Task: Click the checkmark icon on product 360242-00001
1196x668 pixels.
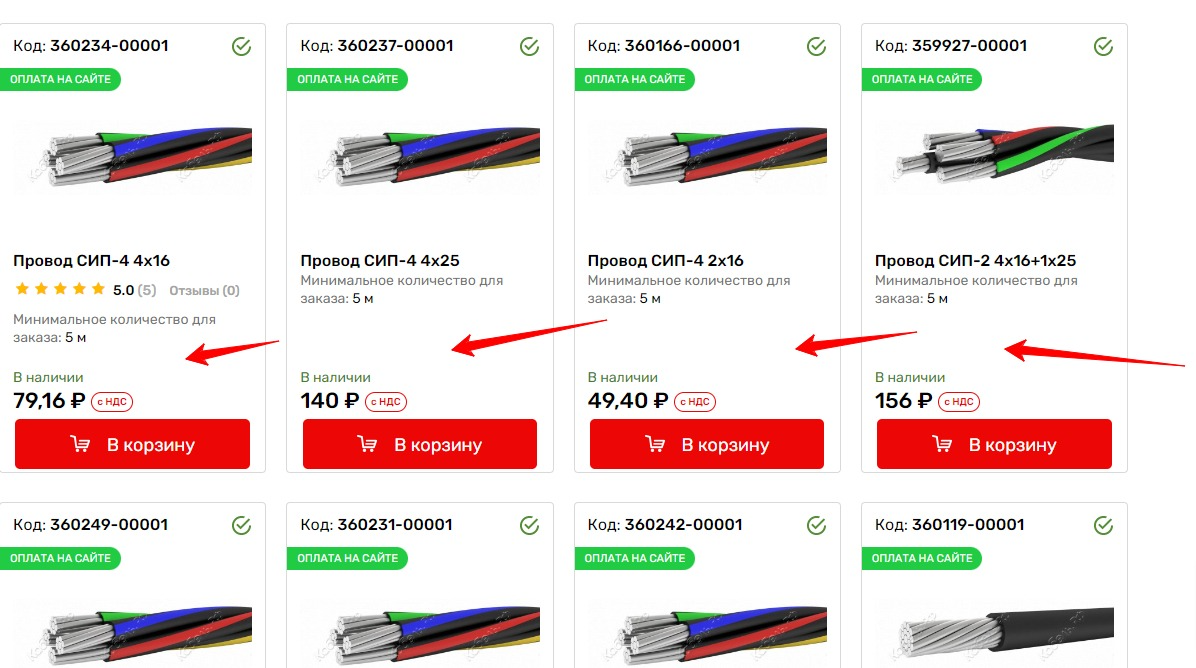Action: point(816,525)
